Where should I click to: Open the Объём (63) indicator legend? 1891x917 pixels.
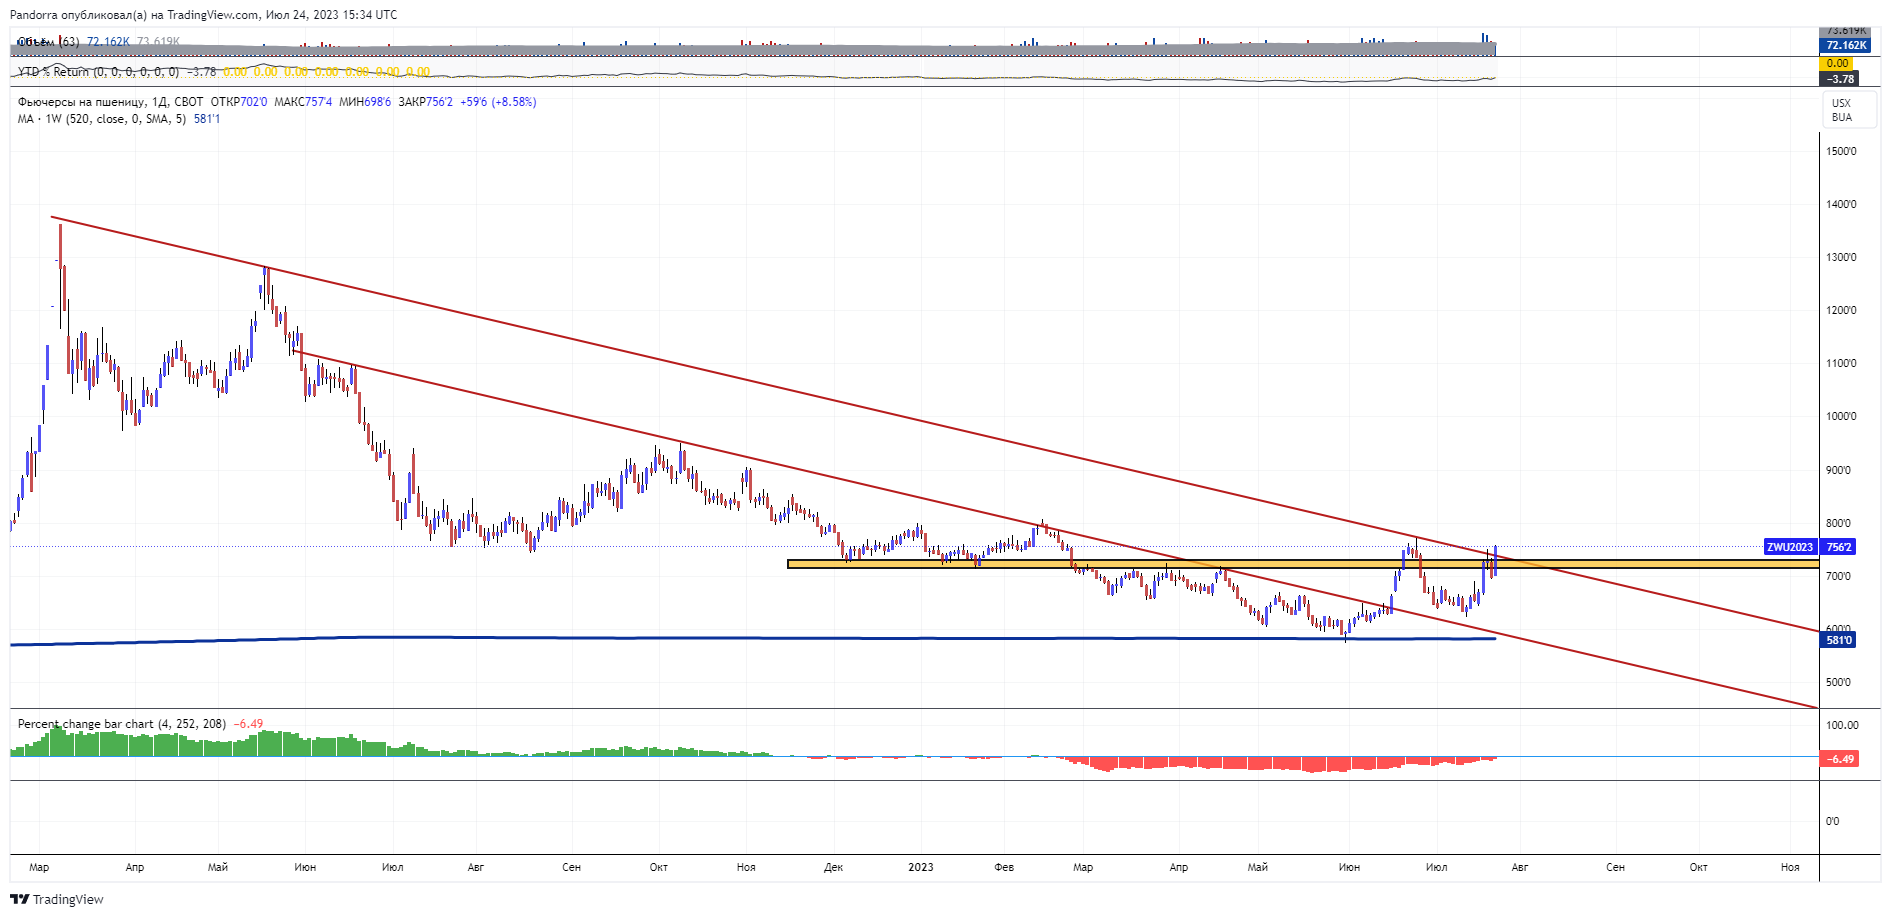48,41
